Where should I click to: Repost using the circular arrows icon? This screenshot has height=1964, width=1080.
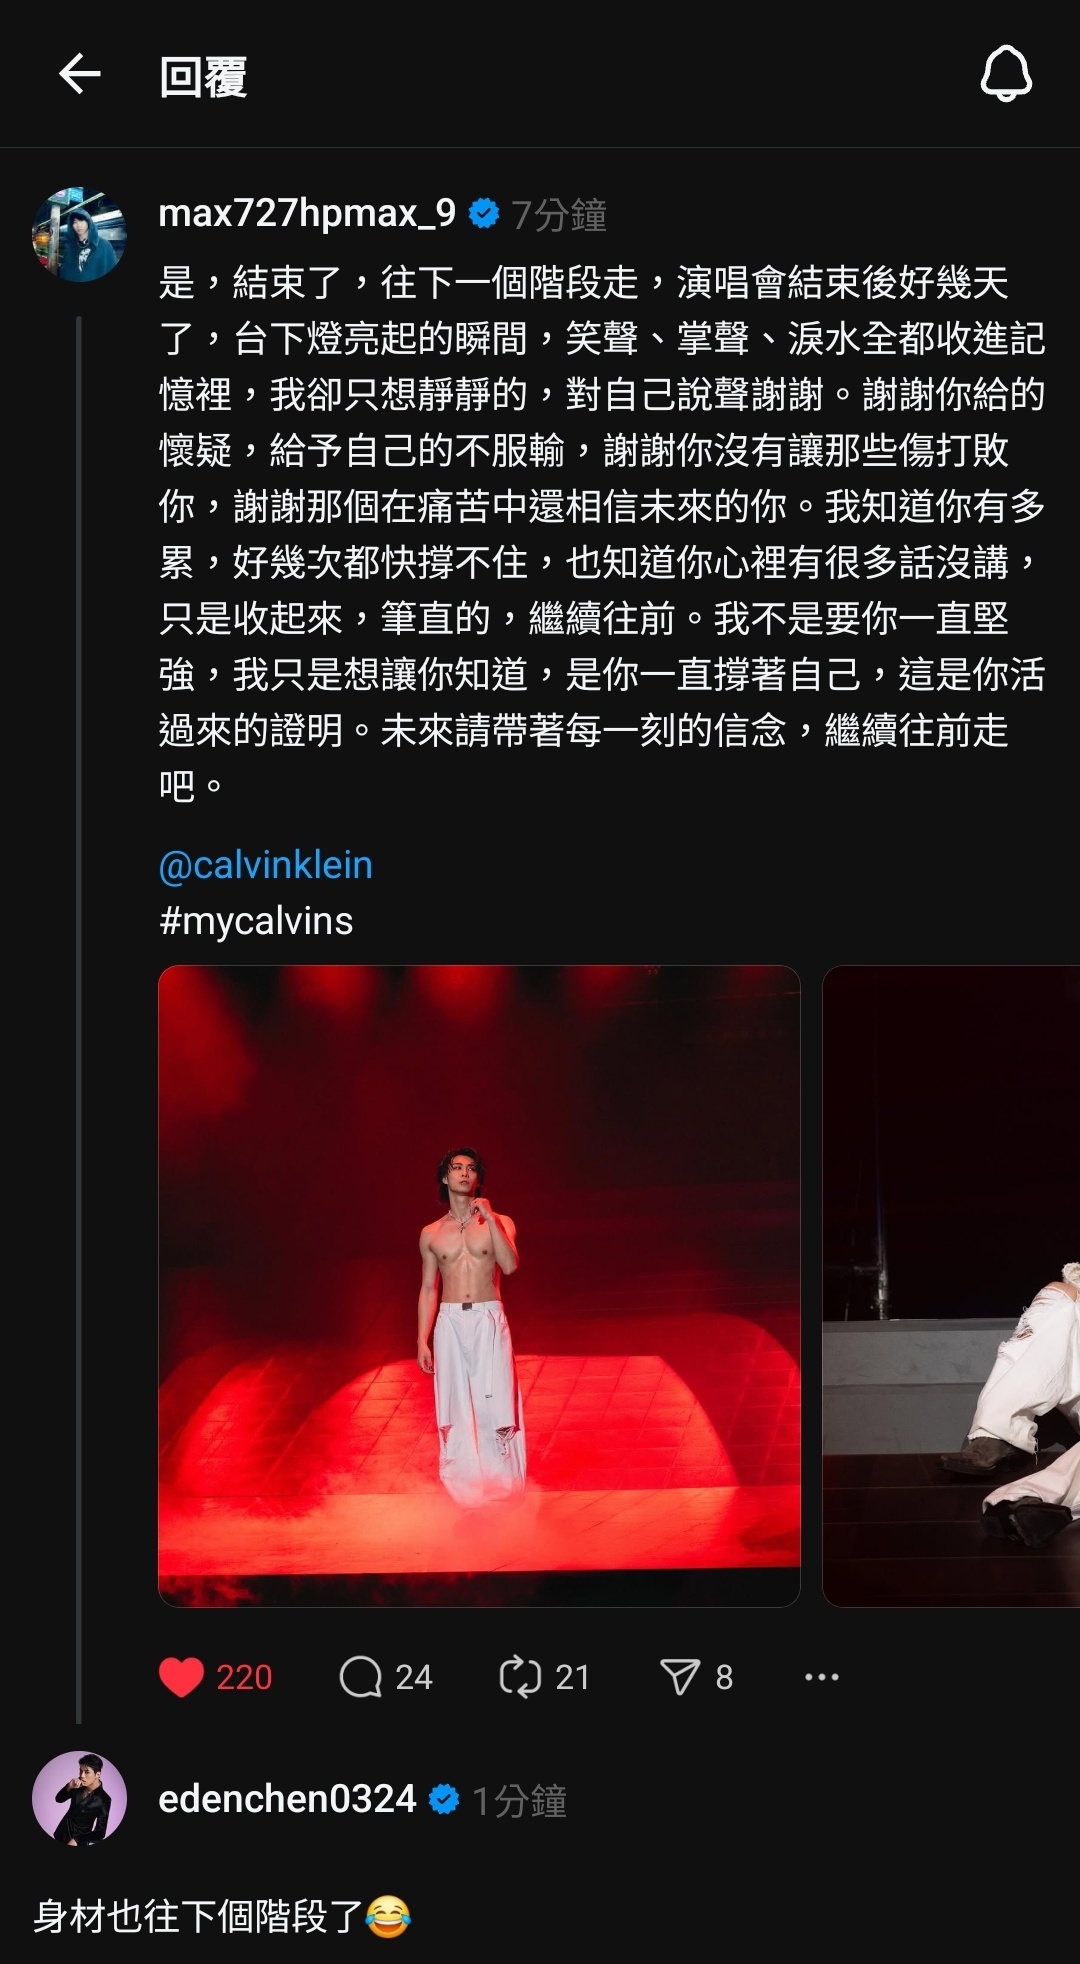[x=520, y=1677]
